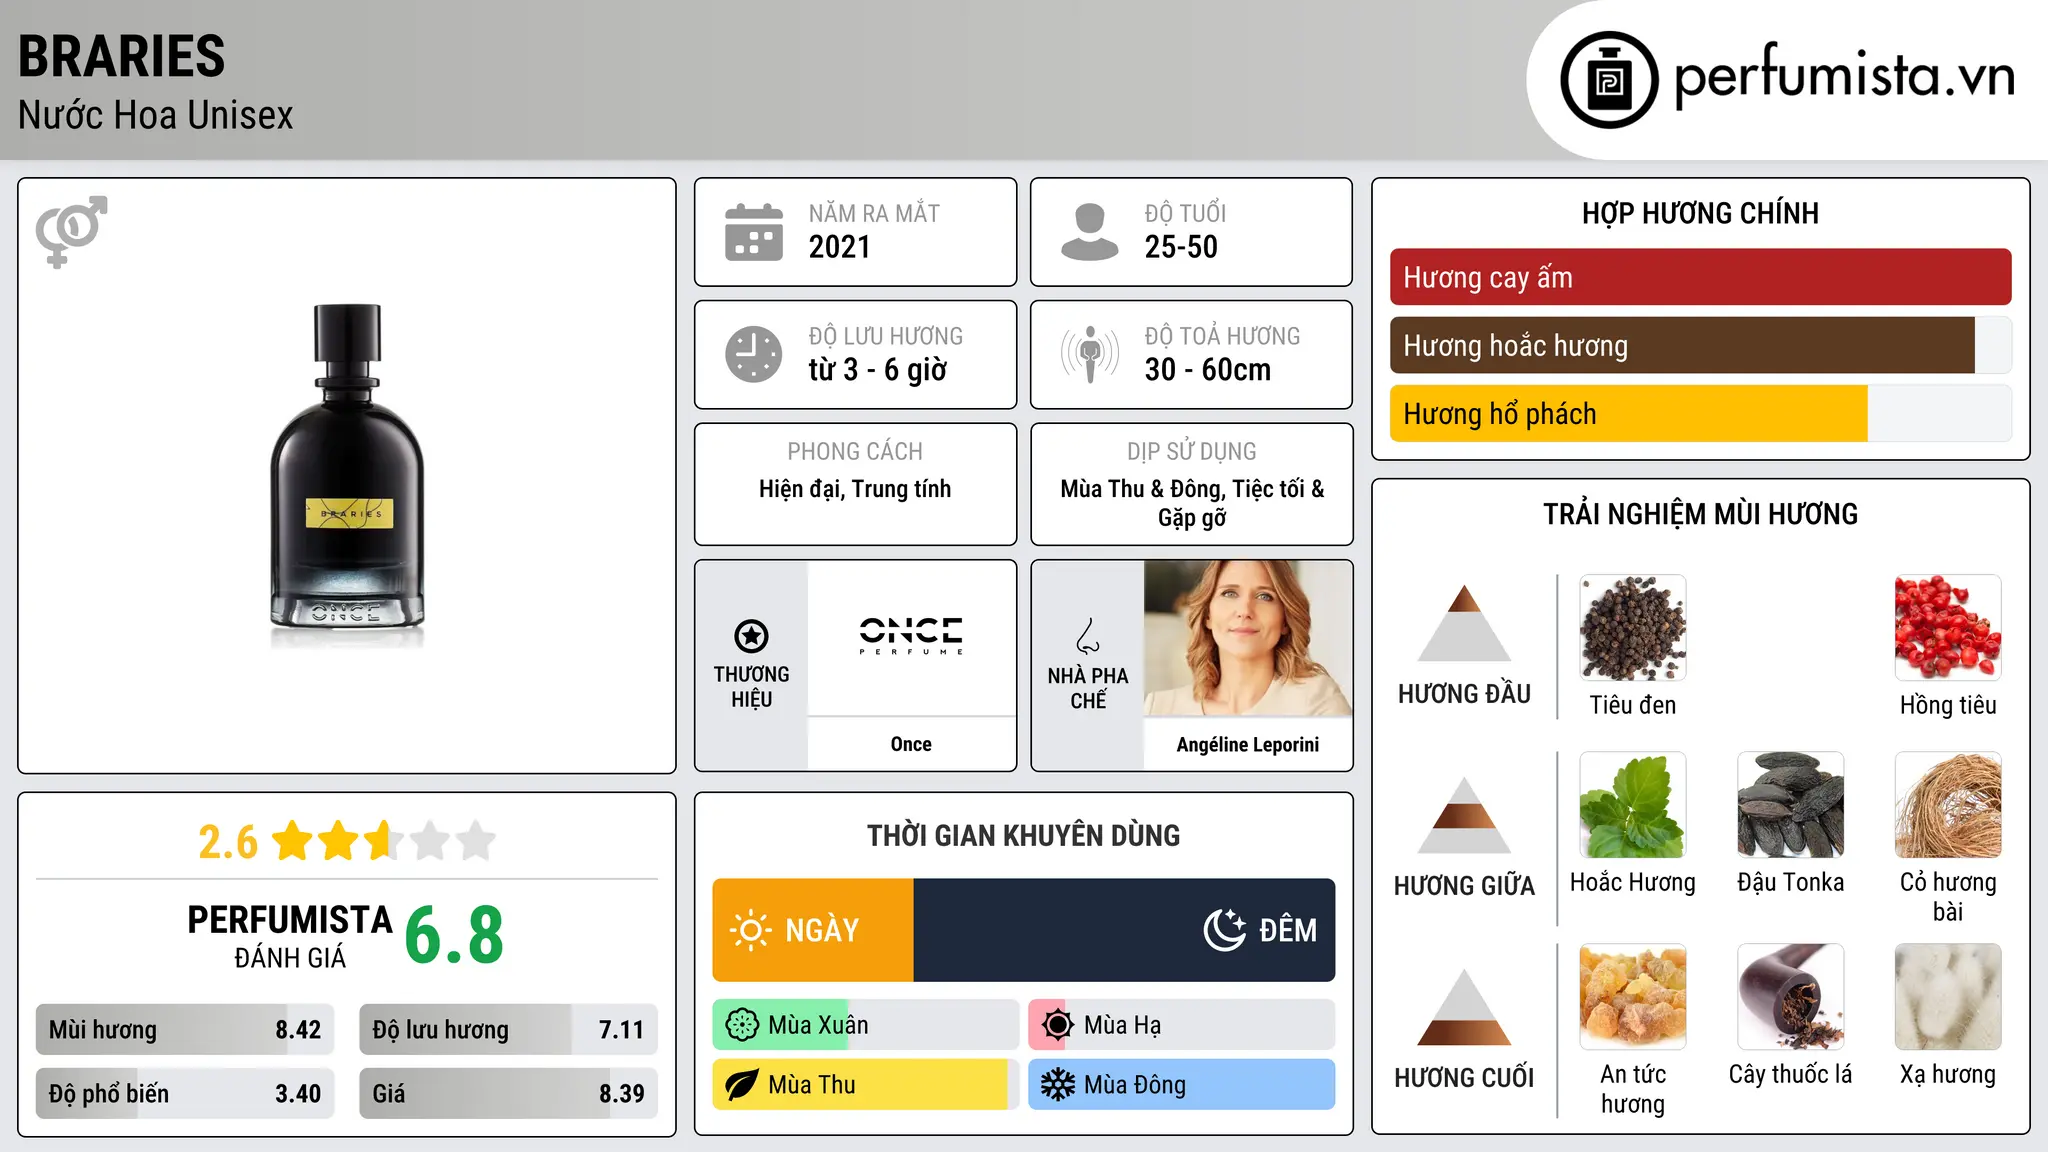Click the winter snowflake icon

pyautogui.click(x=1057, y=1084)
